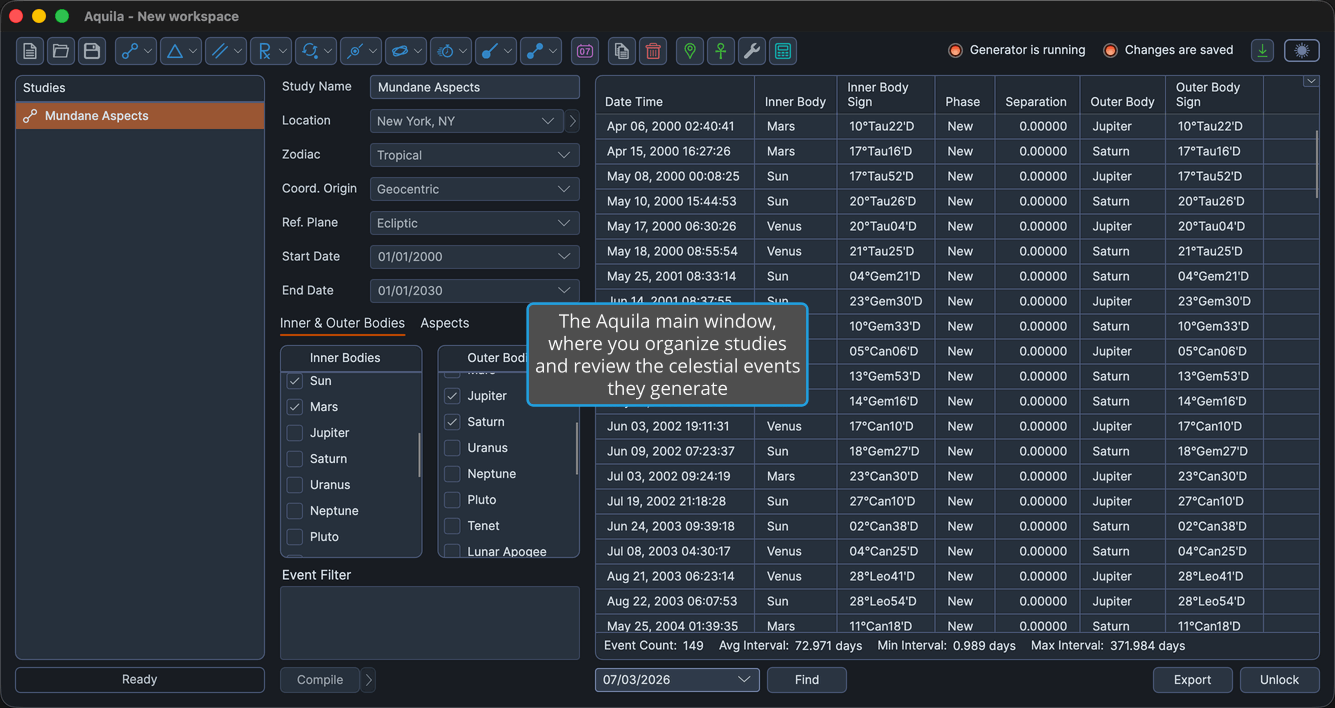The height and width of the screenshot is (708, 1335).
Task: Check Pluto in the Outer Bodies list
Action: point(452,500)
